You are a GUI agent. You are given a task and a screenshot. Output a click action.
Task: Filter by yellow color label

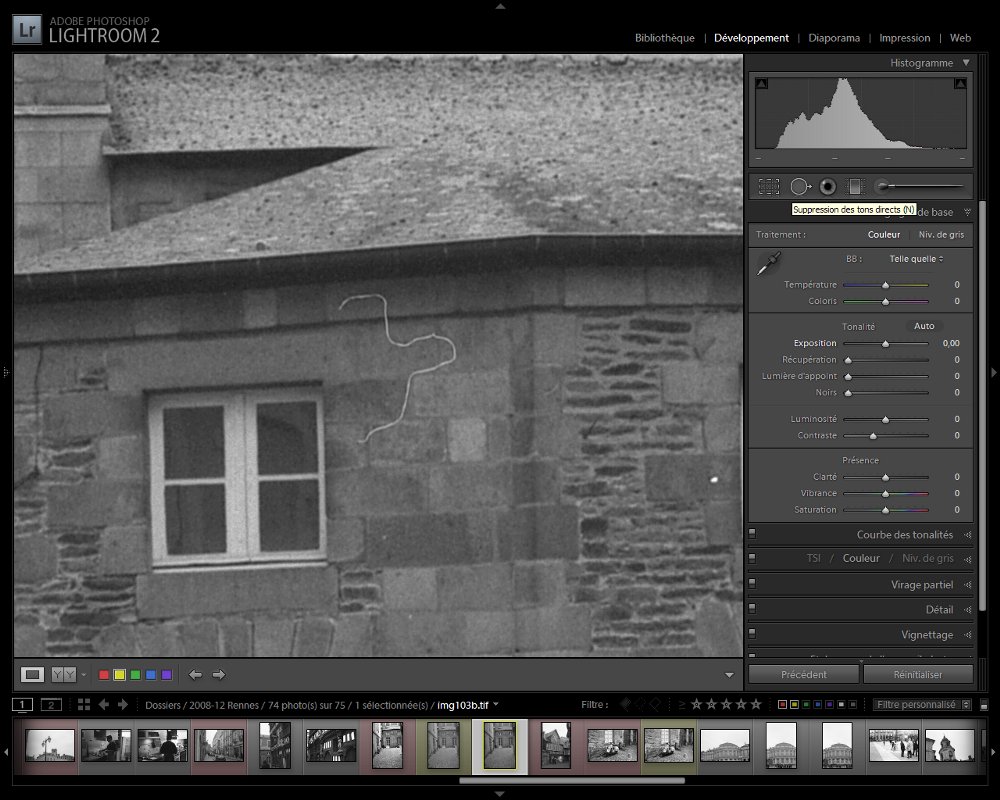pyautogui.click(x=794, y=704)
